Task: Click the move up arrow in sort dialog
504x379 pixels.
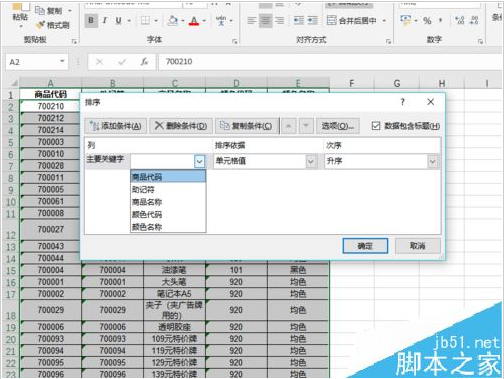Action: click(x=289, y=126)
